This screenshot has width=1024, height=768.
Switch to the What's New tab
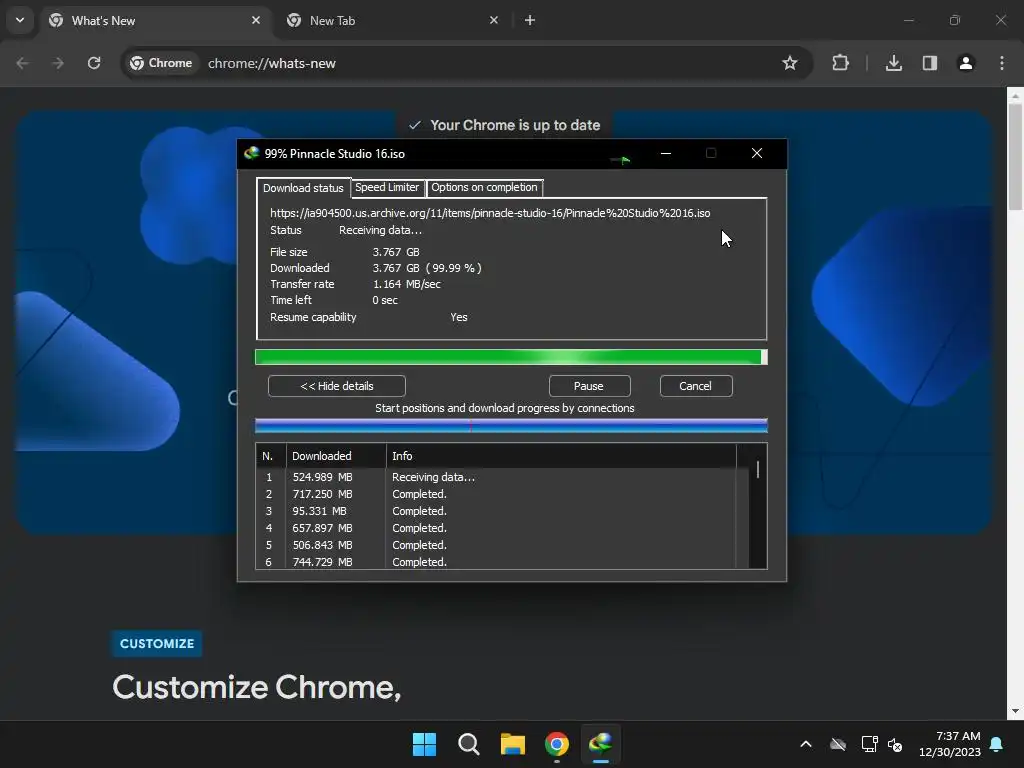click(x=154, y=20)
